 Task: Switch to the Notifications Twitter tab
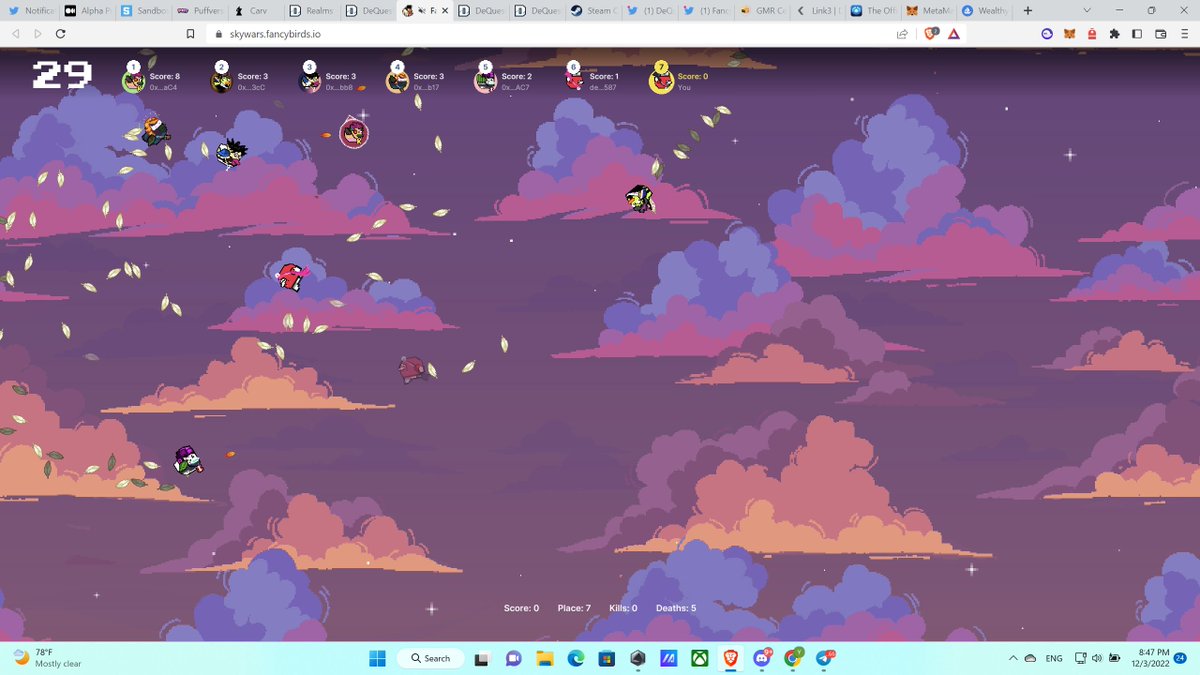[x=30, y=10]
